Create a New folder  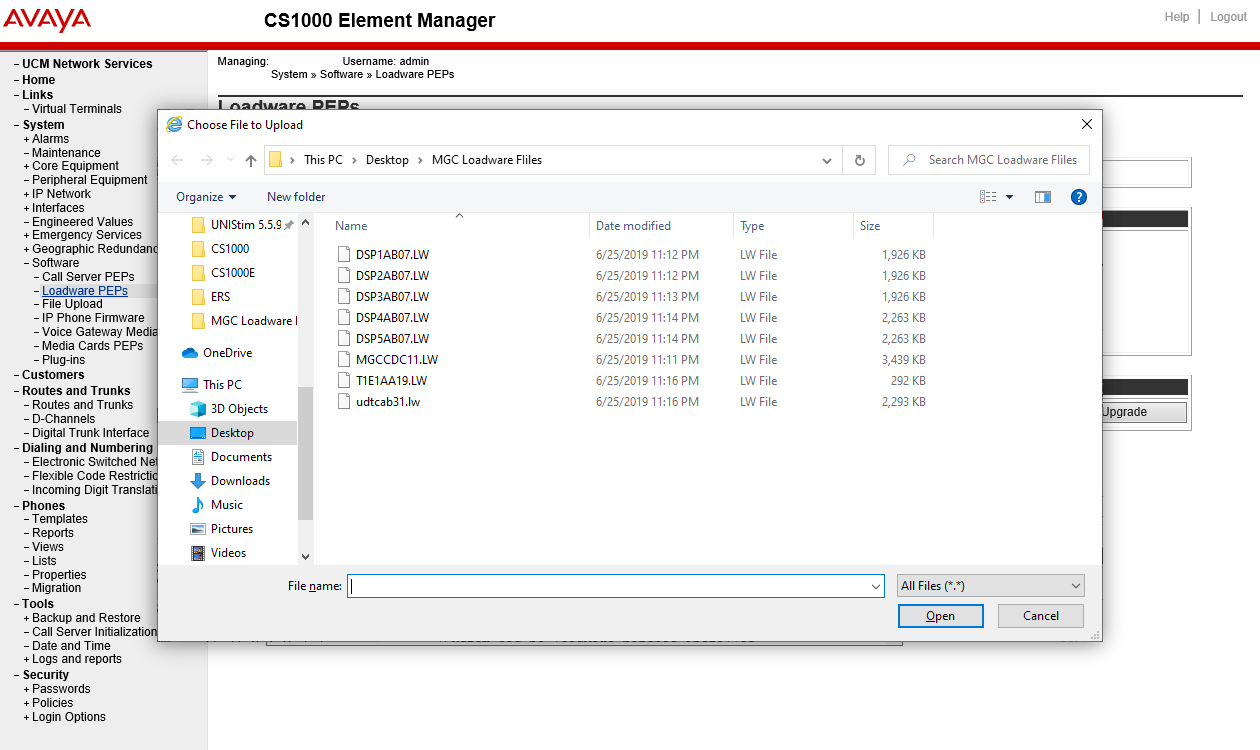click(296, 197)
